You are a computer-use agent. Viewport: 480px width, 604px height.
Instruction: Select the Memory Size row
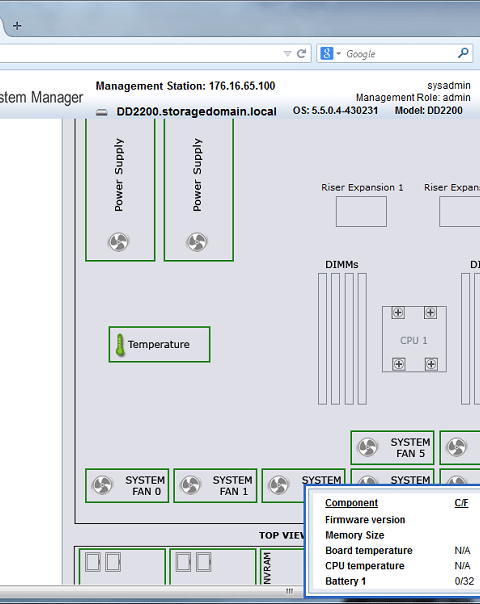click(401, 535)
